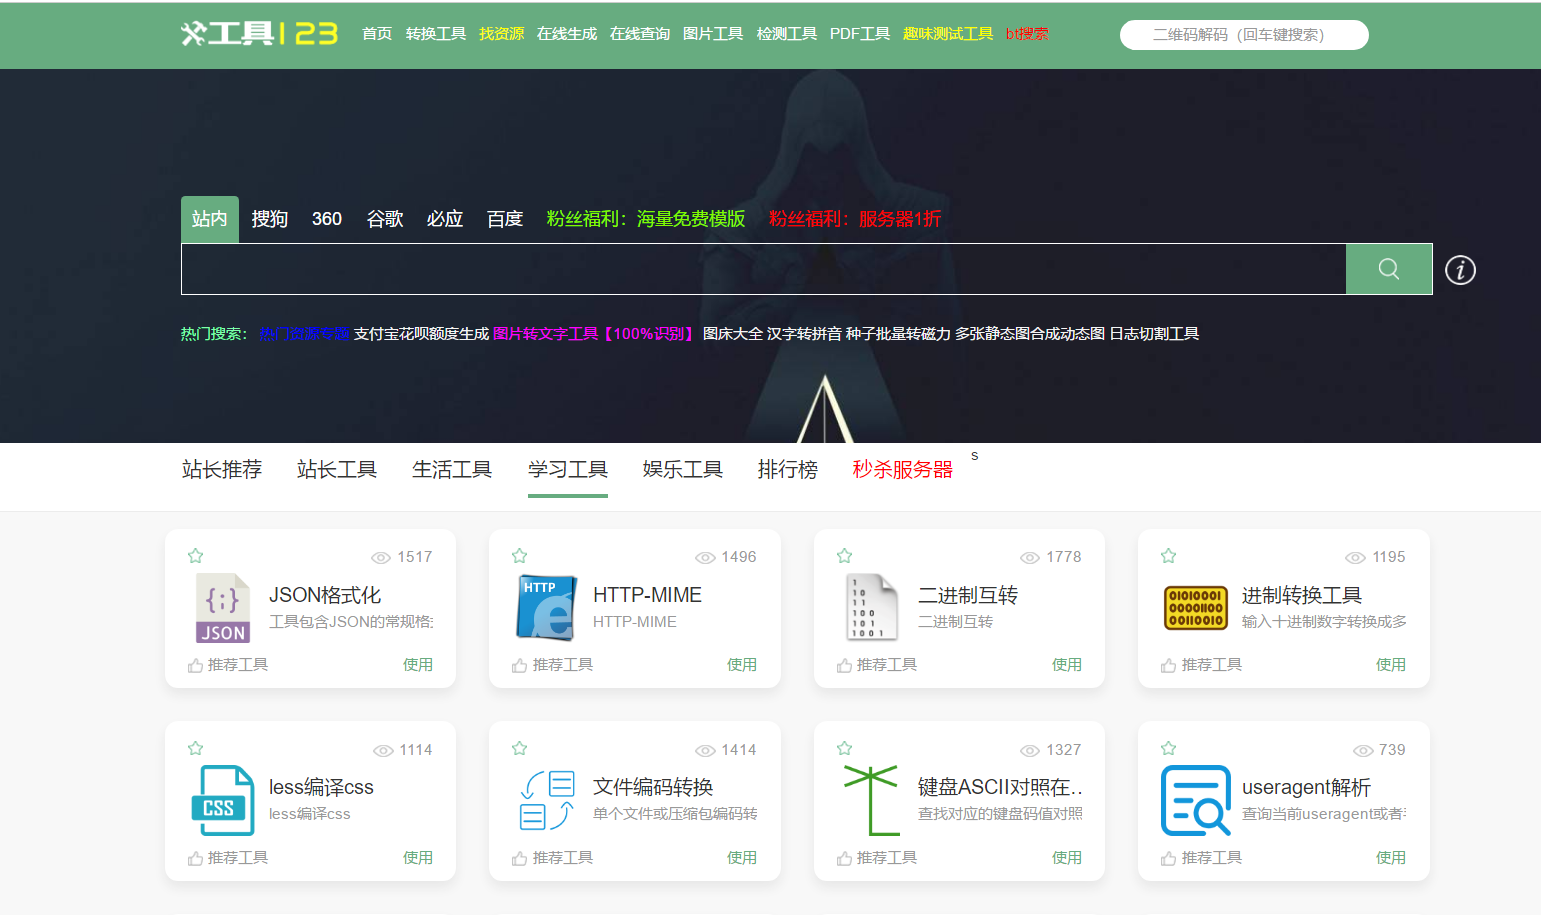Click the info circle beside search bar
Image resolution: width=1541 pixels, height=915 pixels.
(1459, 269)
